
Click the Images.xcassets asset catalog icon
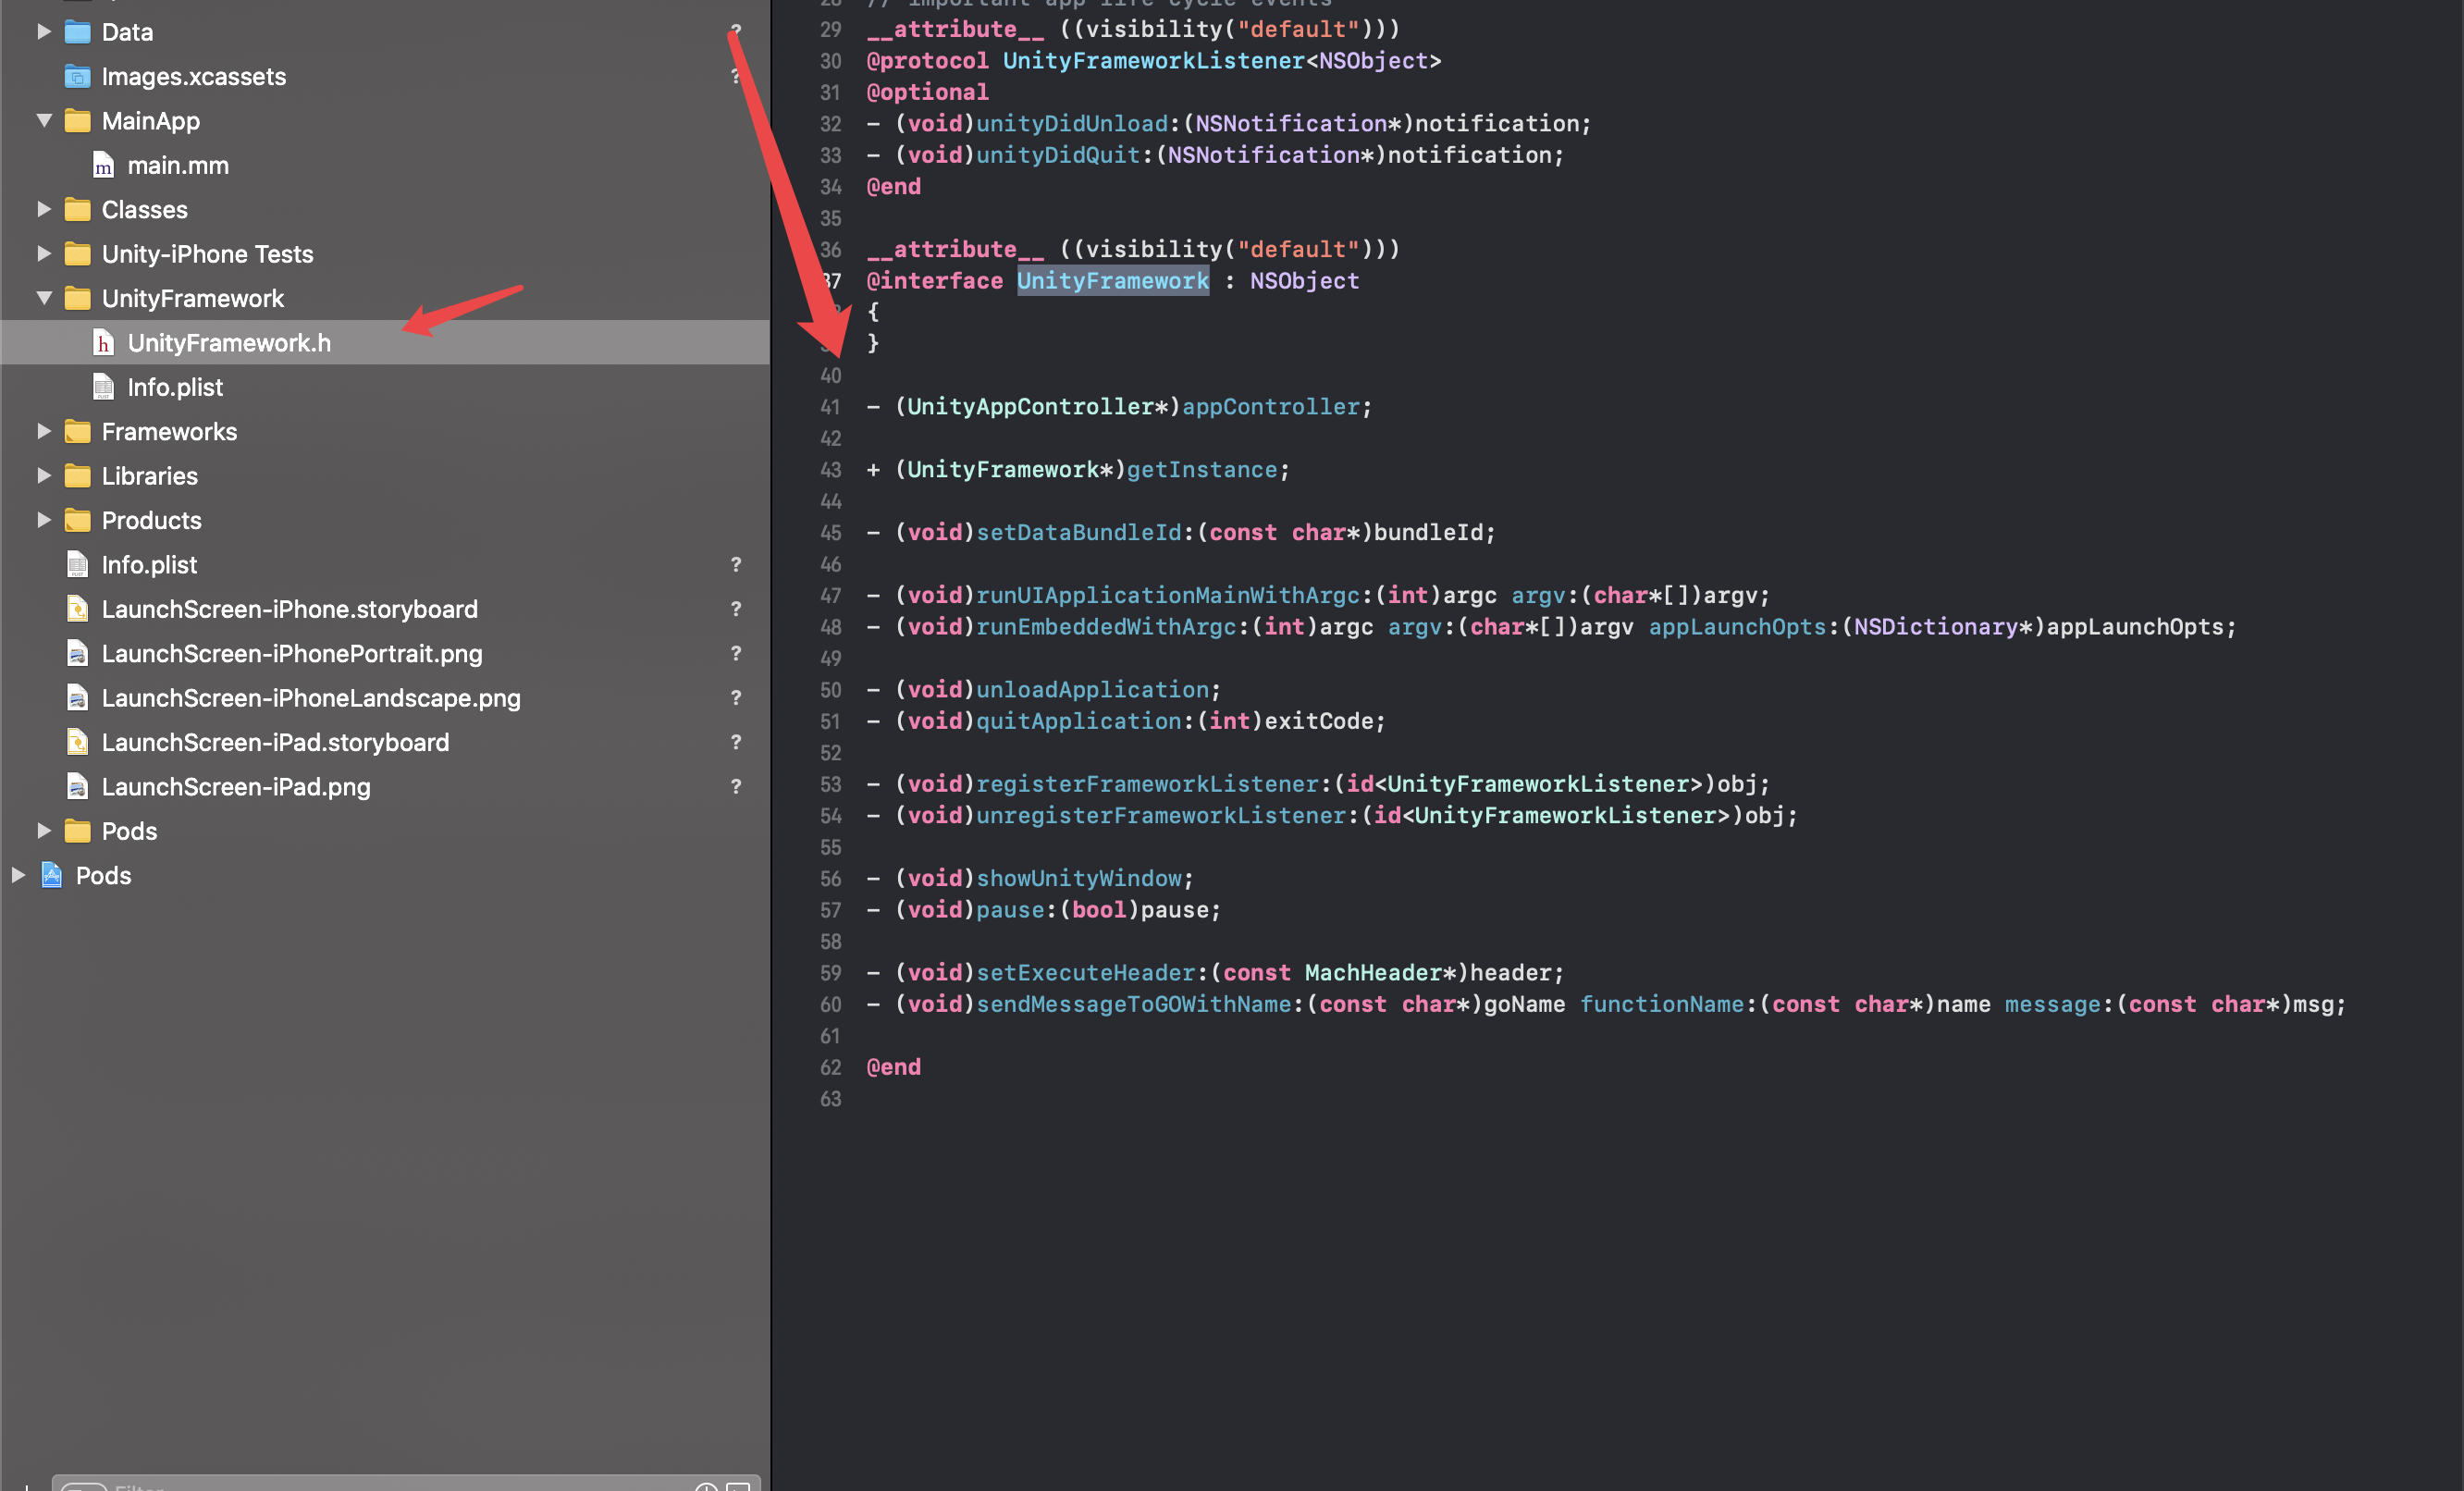tap(77, 77)
